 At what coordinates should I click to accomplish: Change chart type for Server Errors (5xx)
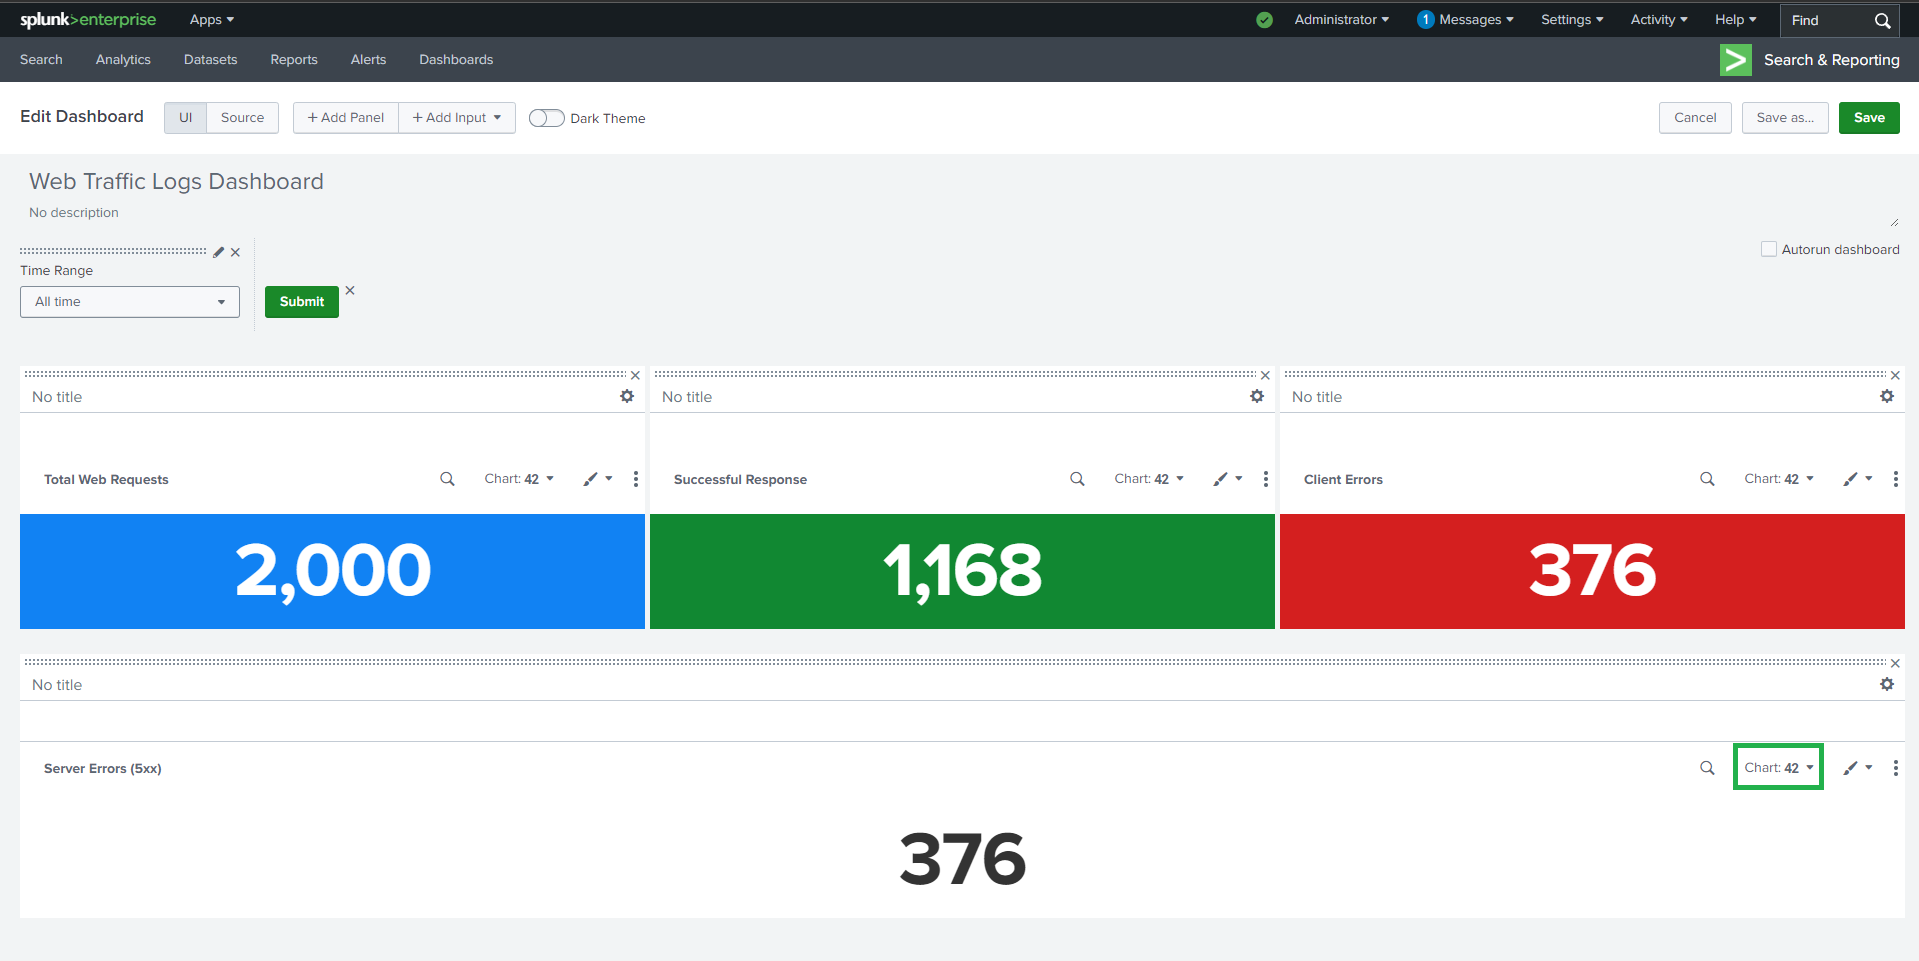pos(1779,768)
